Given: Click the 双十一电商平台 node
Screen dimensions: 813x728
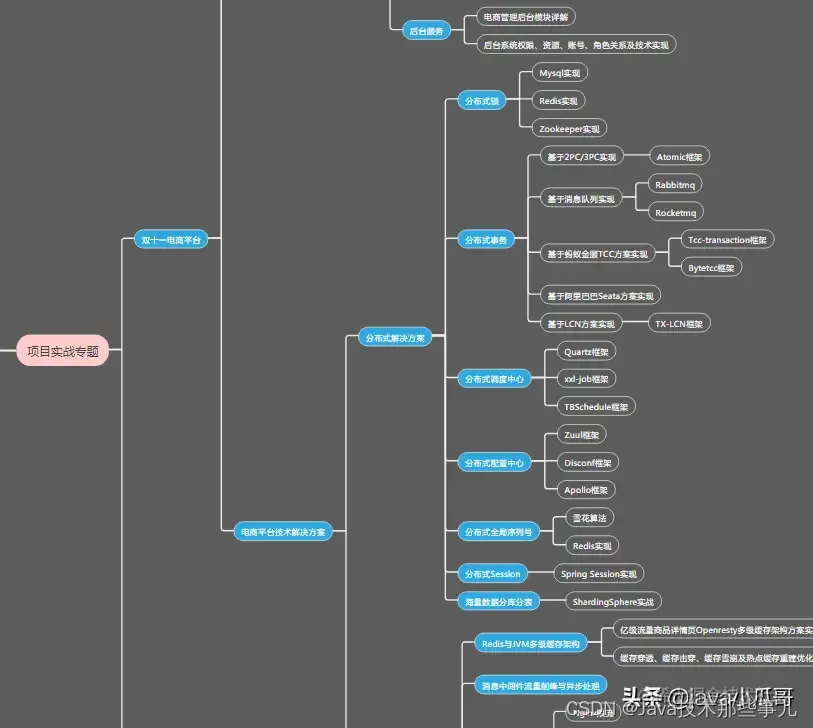Looking at the screenshot, I should tap(171, 240).
